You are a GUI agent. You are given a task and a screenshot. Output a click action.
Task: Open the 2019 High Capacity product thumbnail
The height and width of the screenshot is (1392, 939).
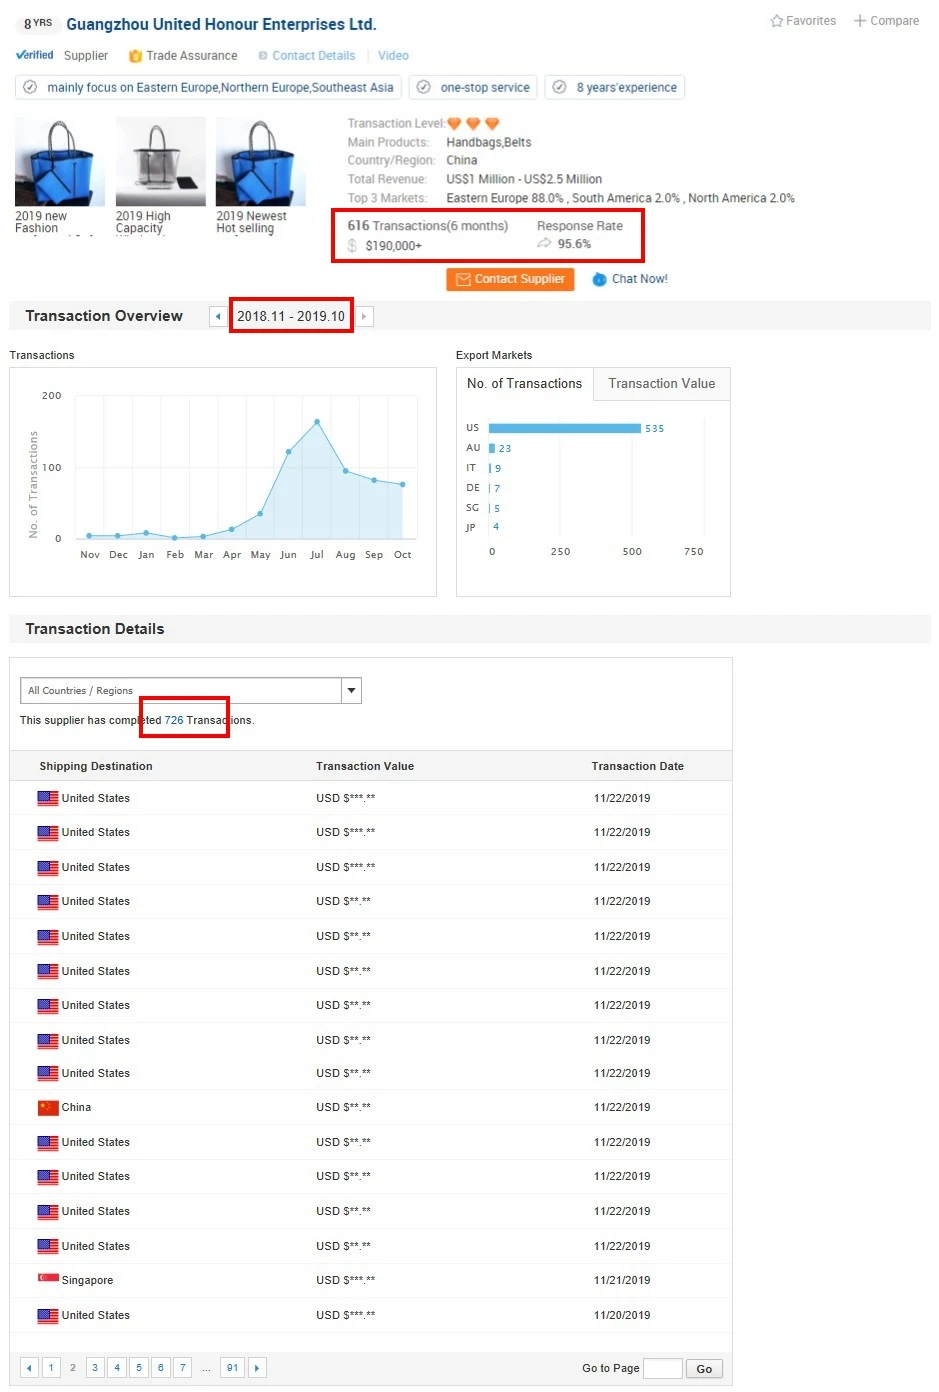(x=160, y=162)
